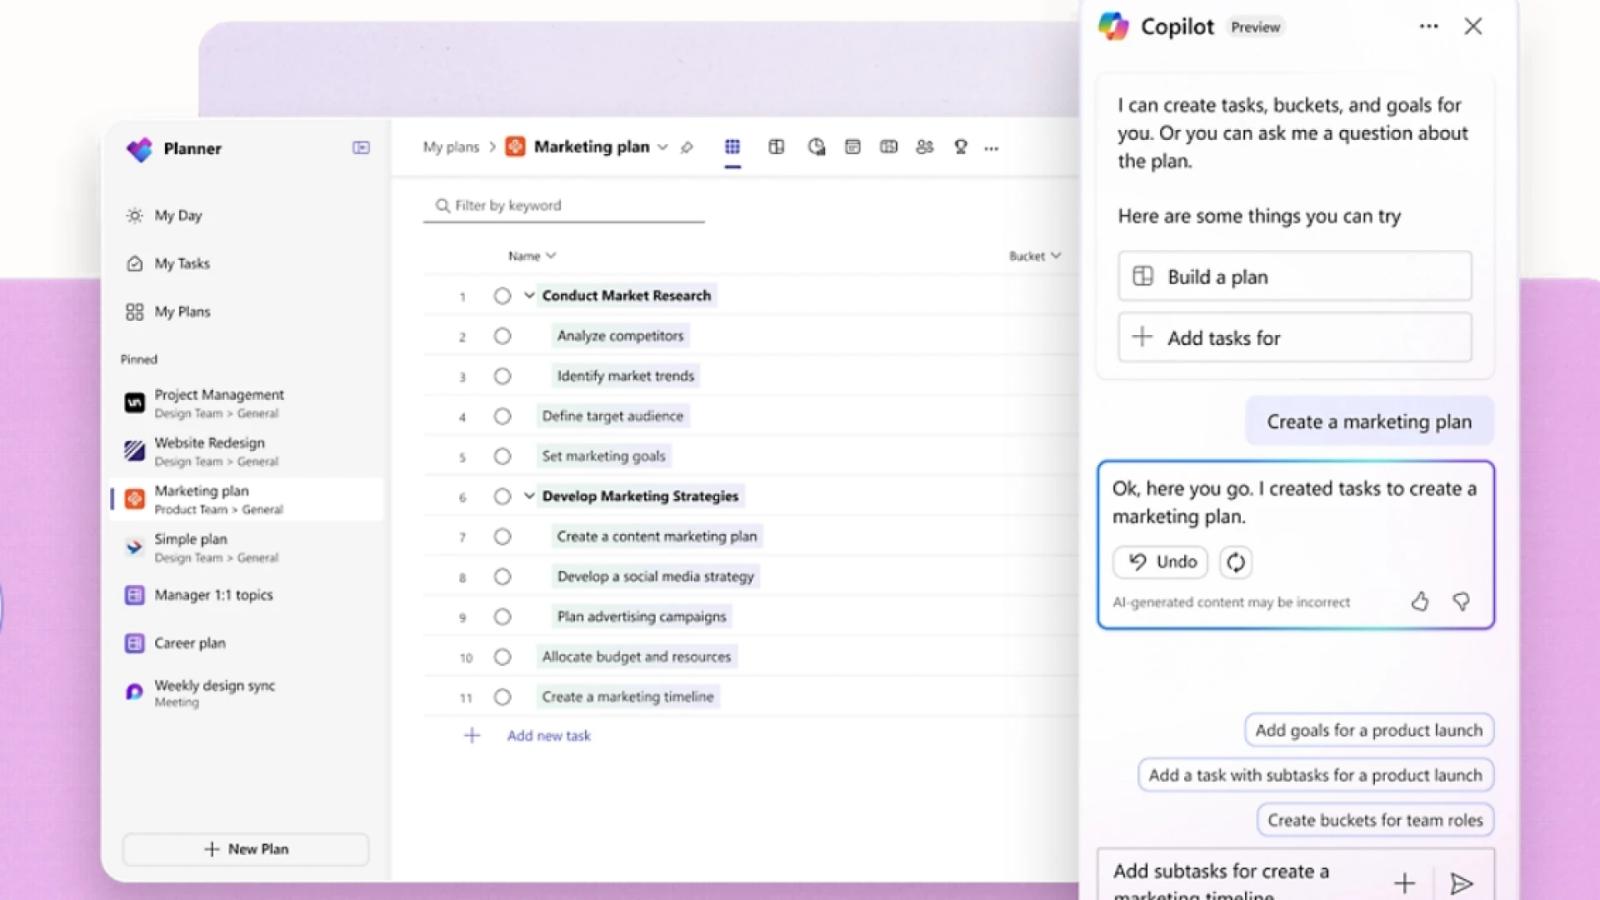Choose Build a plan suggestion
The image size is (1600, 900).
click(x=1295, y=276)
